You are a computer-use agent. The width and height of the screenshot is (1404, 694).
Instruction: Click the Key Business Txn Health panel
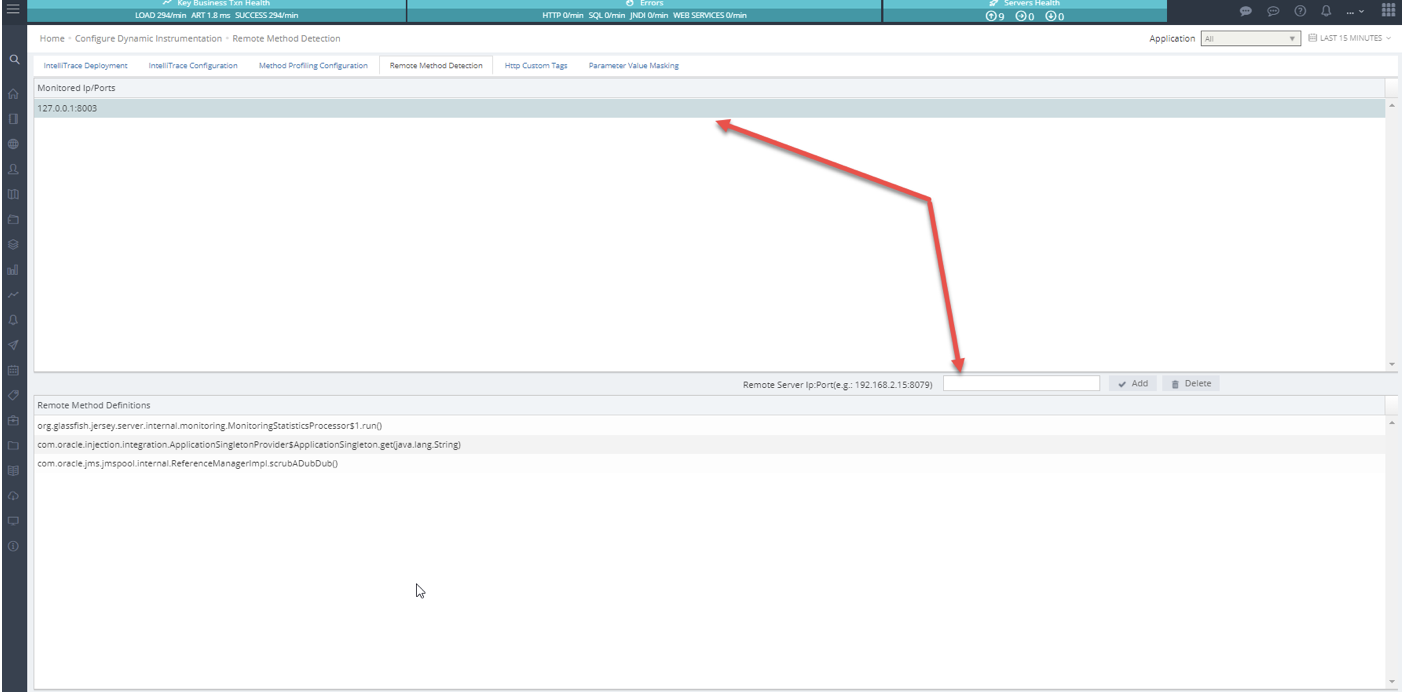point(216,11)
